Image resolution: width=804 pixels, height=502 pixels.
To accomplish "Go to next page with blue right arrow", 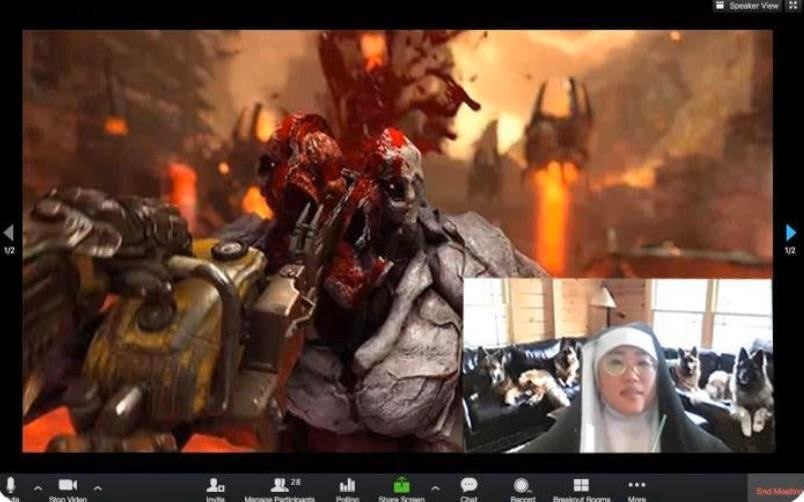I will pos(791,233).
